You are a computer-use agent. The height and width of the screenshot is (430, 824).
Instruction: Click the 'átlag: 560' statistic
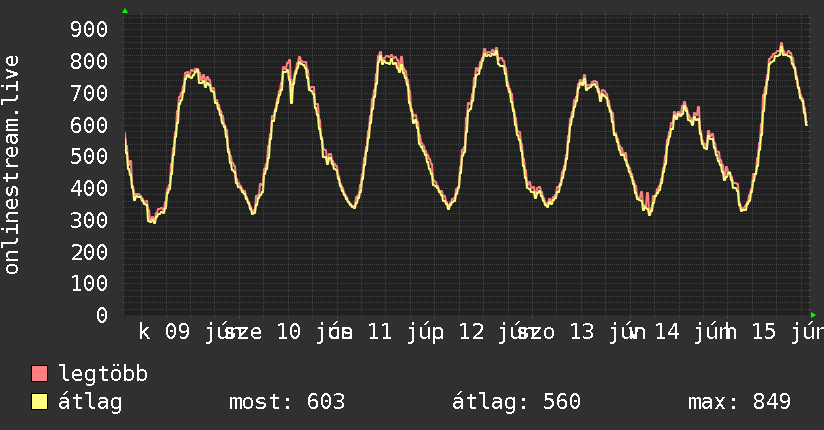(x=516, y=402)
